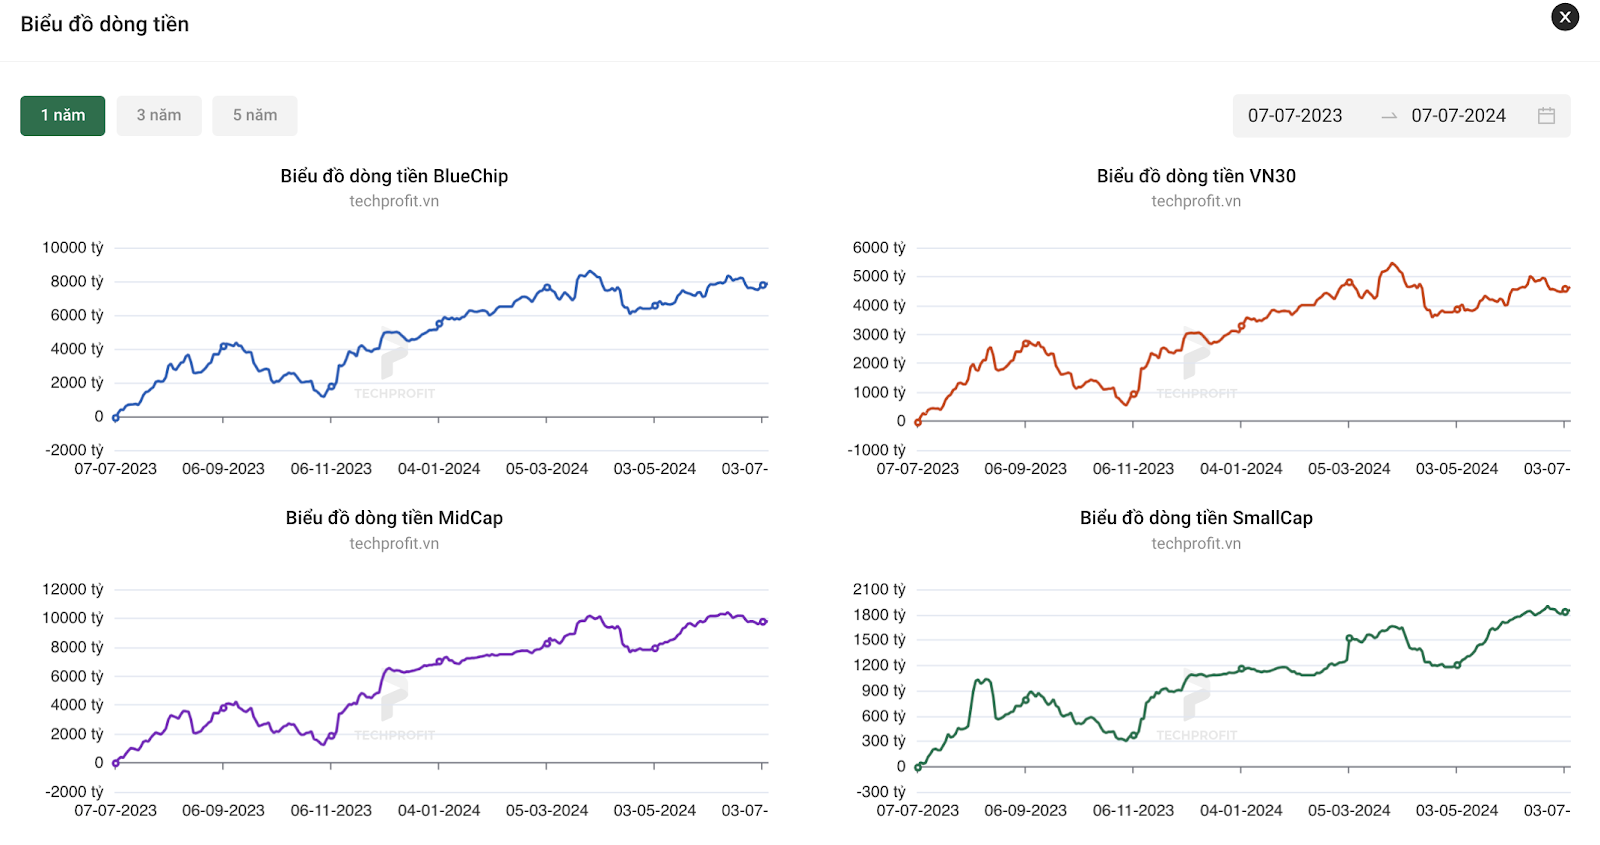Click techprofit.vn link under BlueChip chart
The image size is (1600, 845).
[x=394, y=201]
